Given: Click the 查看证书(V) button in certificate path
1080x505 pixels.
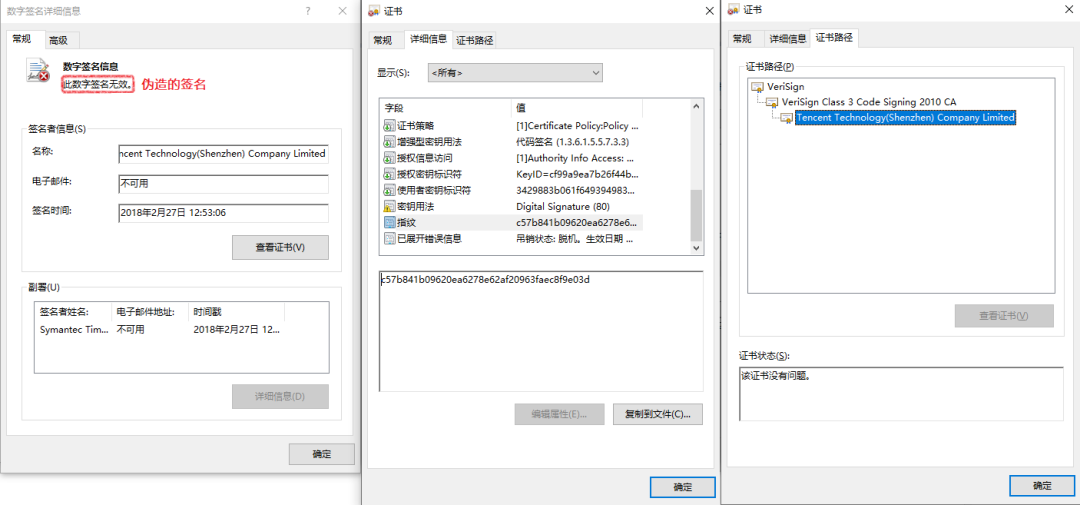Looking at the screenshot, I should 1004,316.
